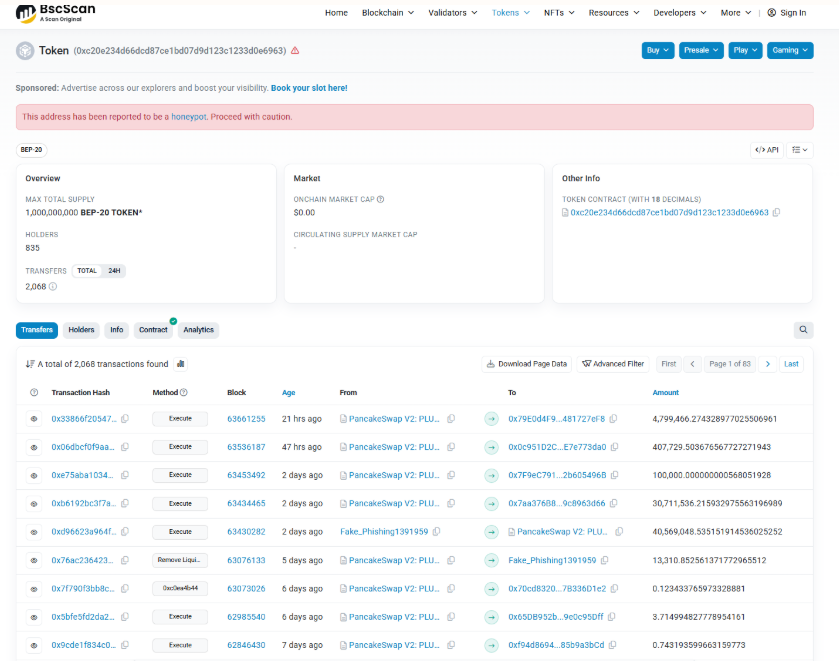The width and height of the screenshot is (839, 661).
Task: Click the help icon next to Method
Action: point(183,393)
